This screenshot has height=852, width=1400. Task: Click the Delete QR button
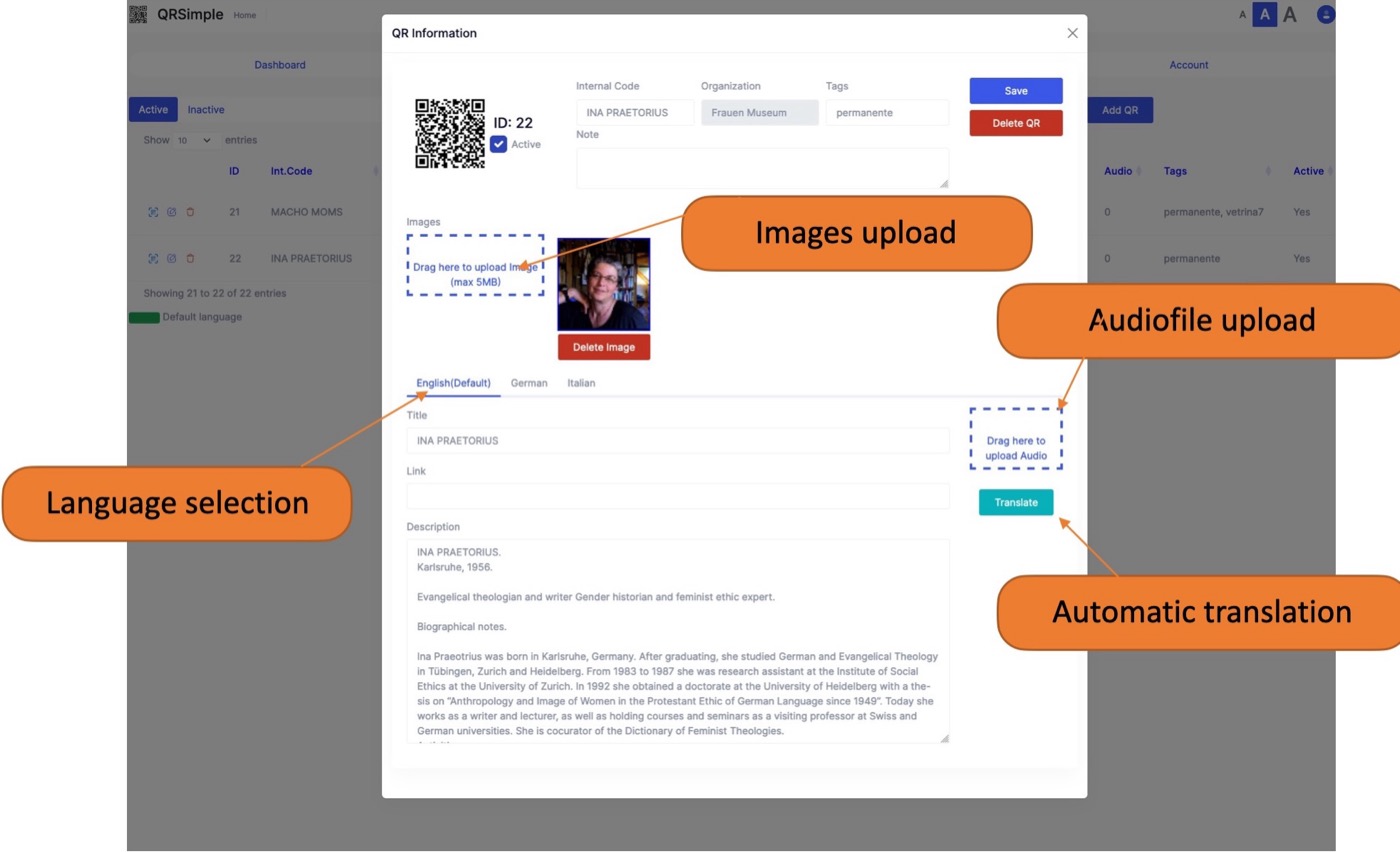[x=1016, y=123]
